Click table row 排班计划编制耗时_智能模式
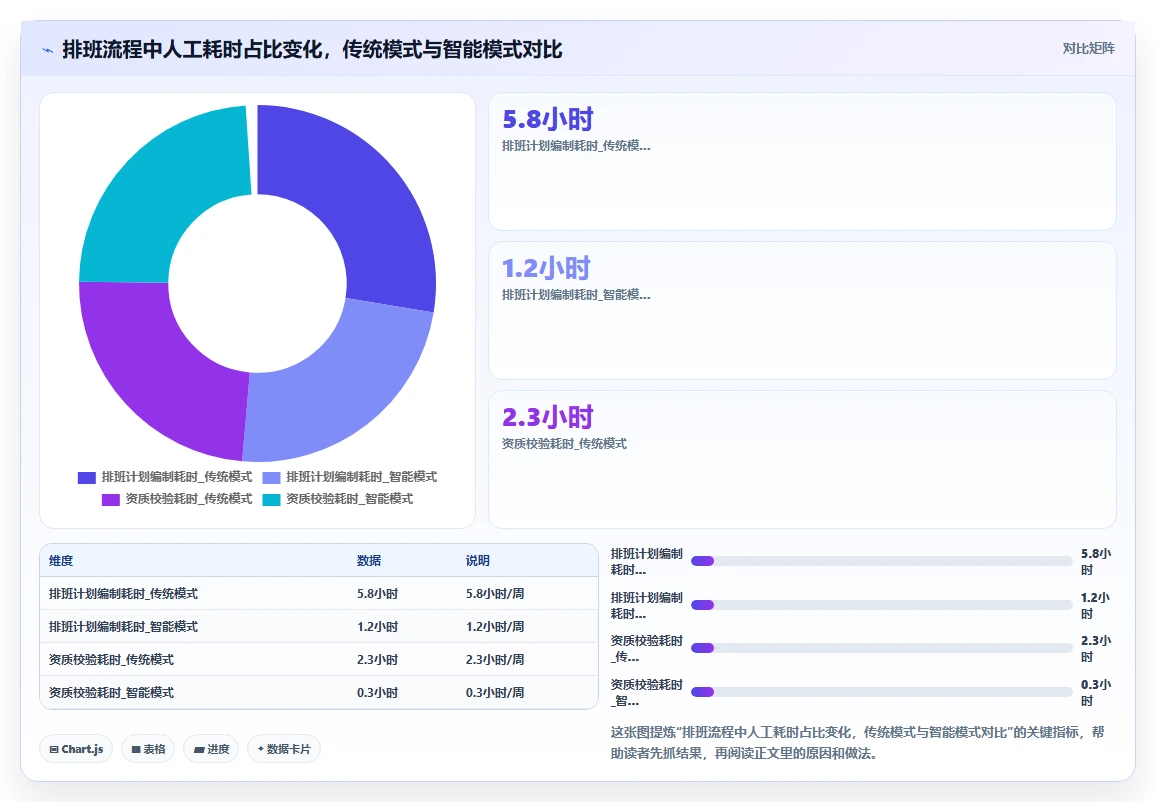 318,627
